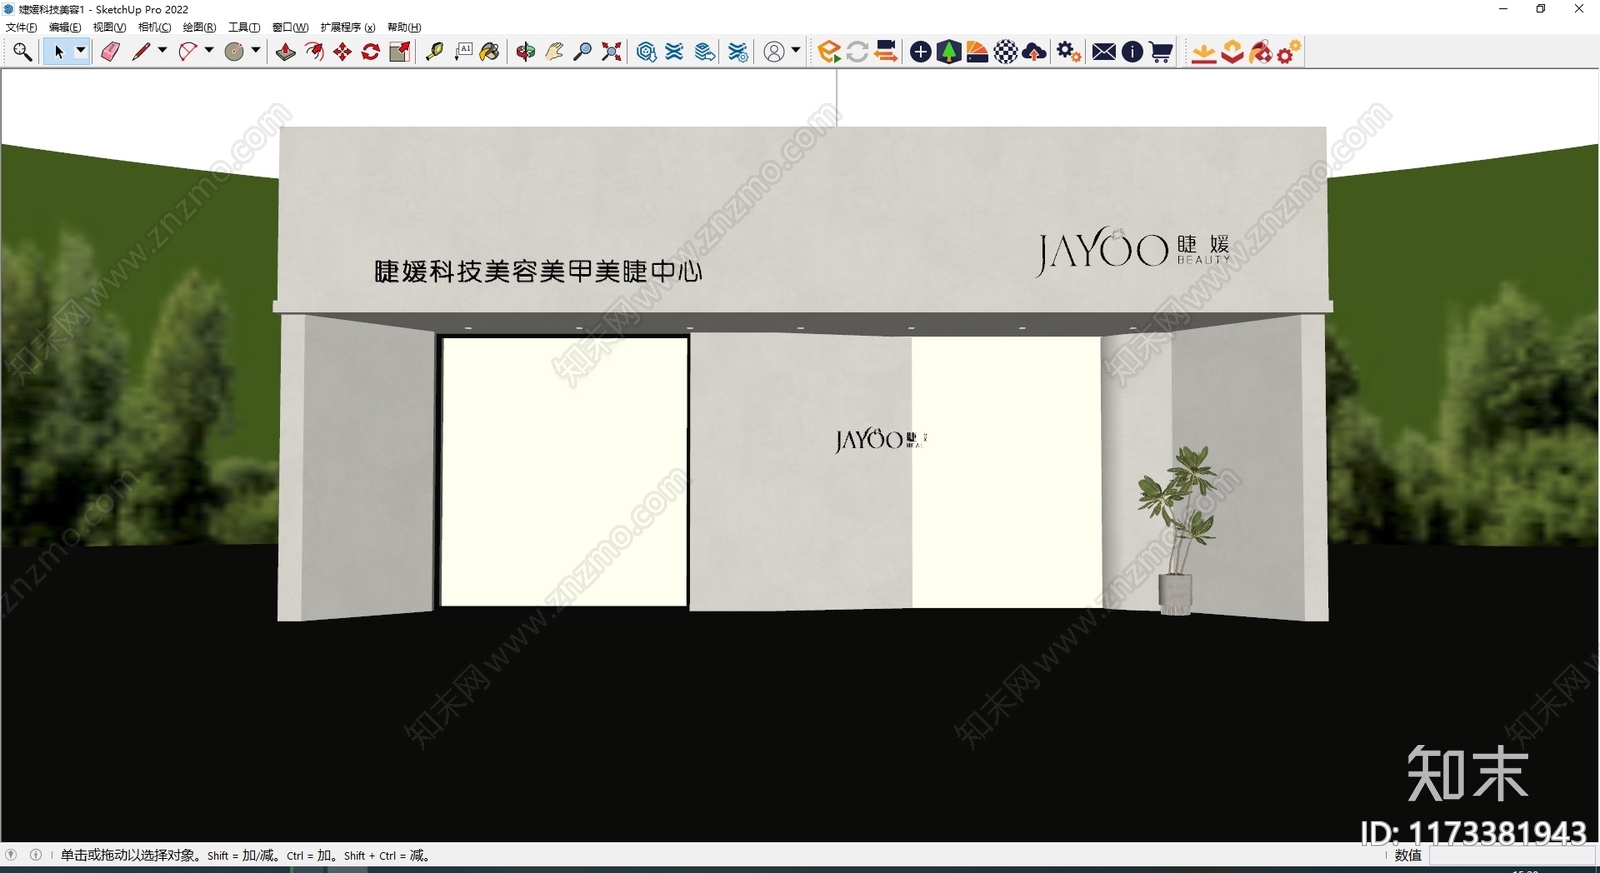Image resolution: width=1600 pixels, height=873 pixels.
Task: Open the 视图(V) menu
Action: [x=109, y=27]
